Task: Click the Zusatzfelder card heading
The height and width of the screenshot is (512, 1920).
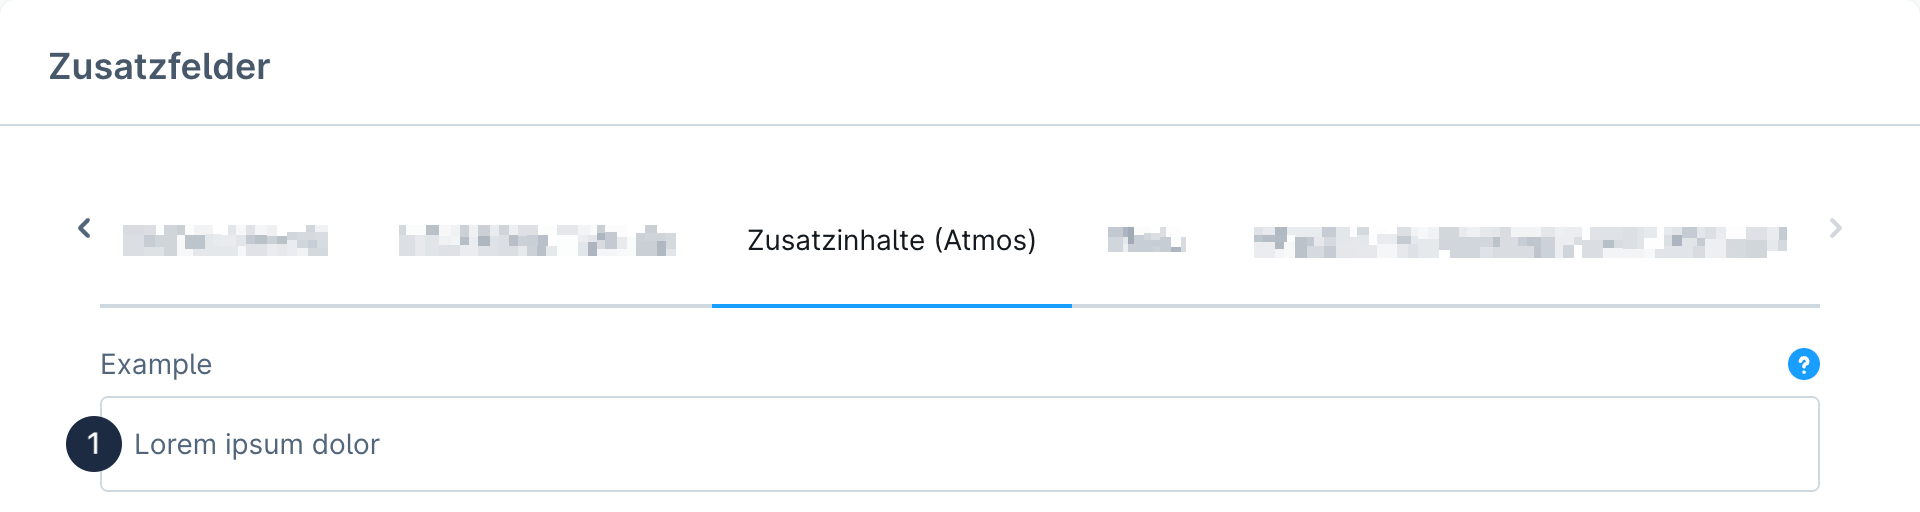Action: tap(160, 67)
